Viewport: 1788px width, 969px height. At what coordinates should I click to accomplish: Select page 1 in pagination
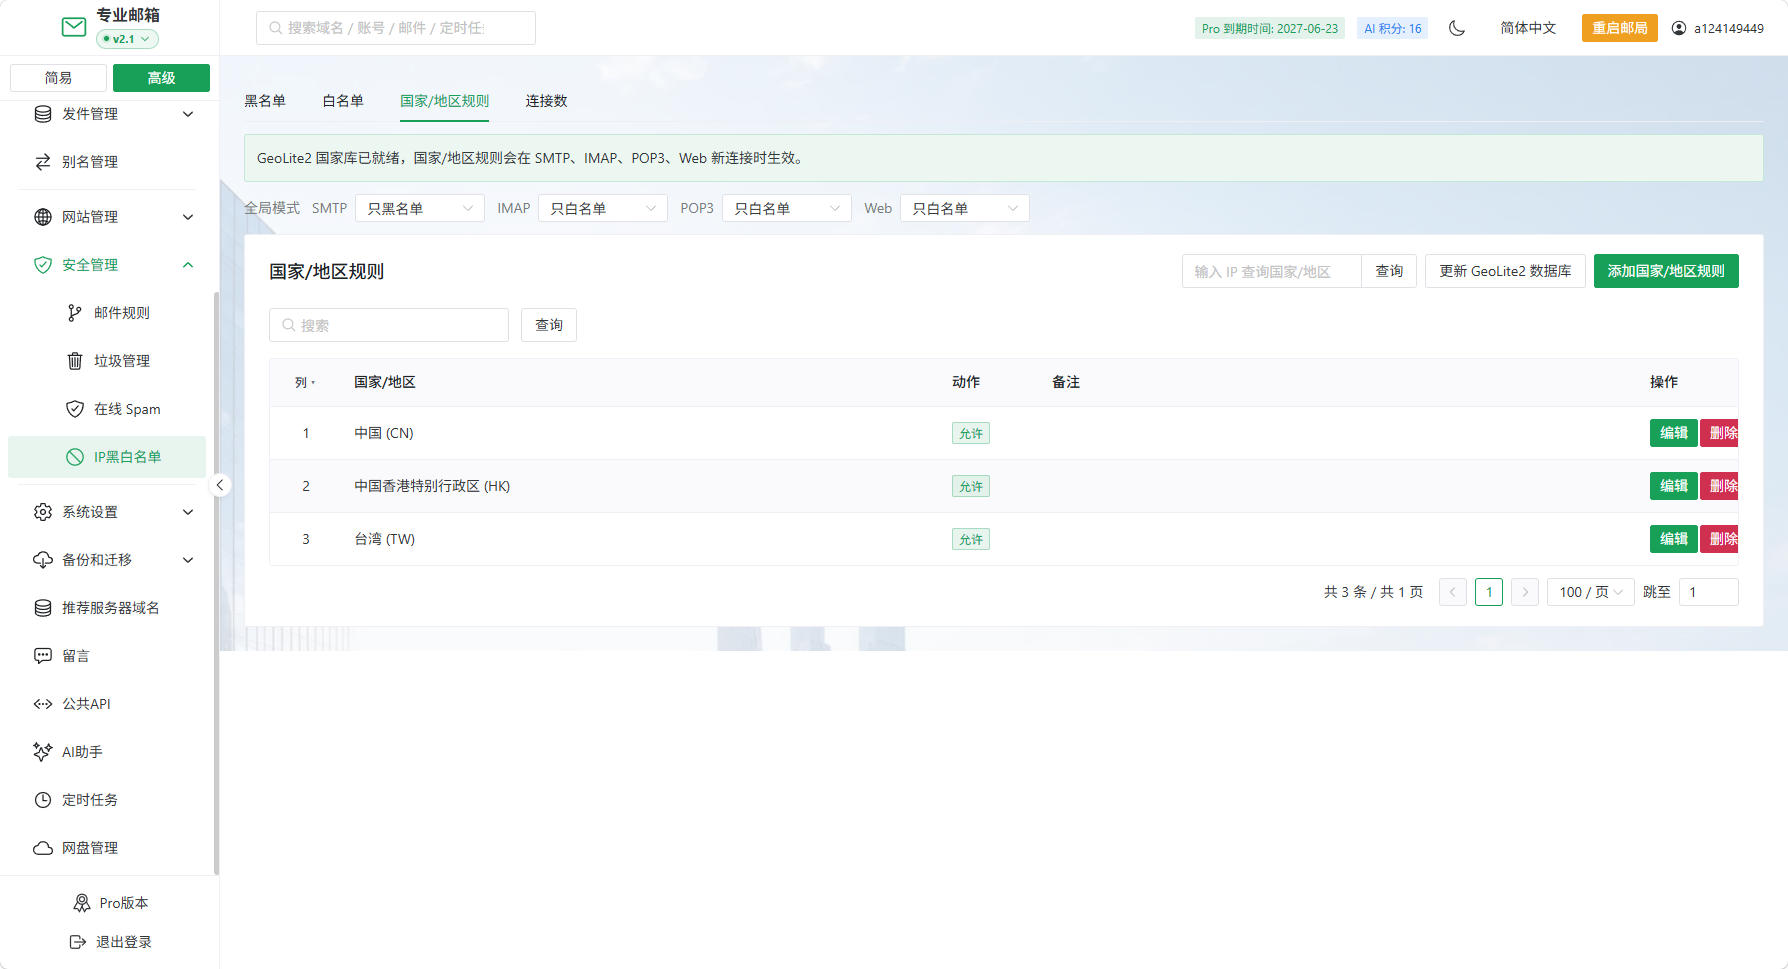pyautogui.click(x=1489, y=592)
